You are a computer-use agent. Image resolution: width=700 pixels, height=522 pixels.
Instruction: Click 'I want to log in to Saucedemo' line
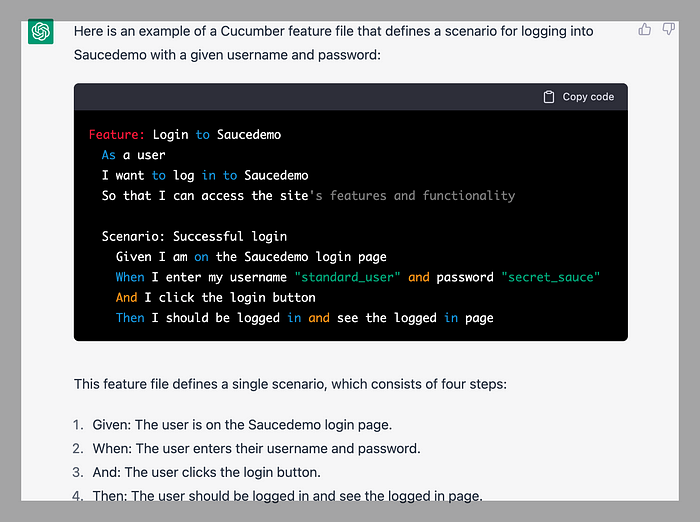tap(205, 175)
